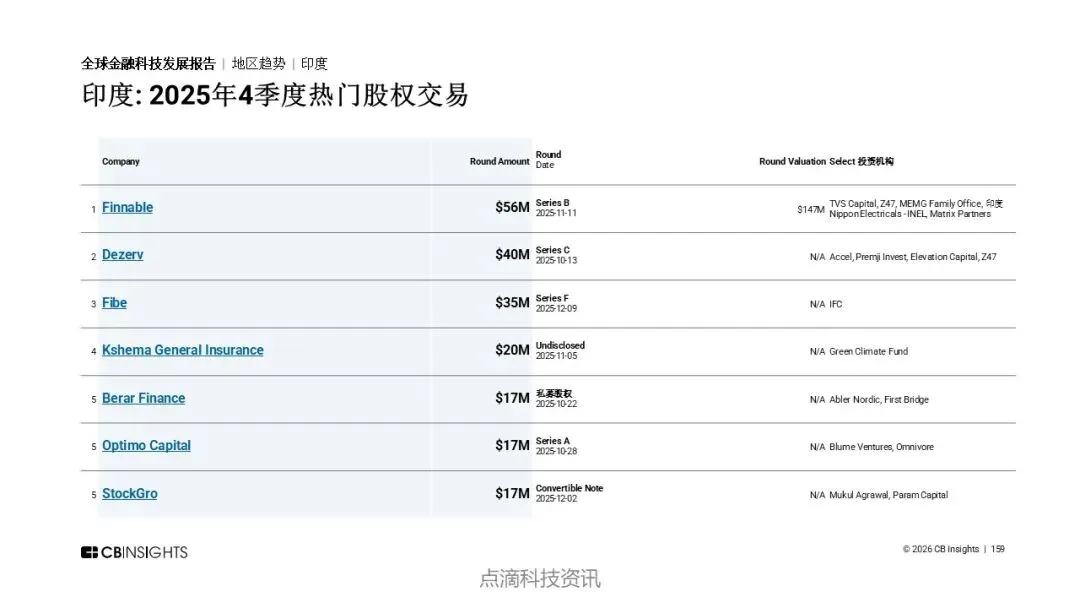The height and width of the screenshot is (608, 1080).
Task: Click the $147M valuation for Finnable
Action: [811, 209]
